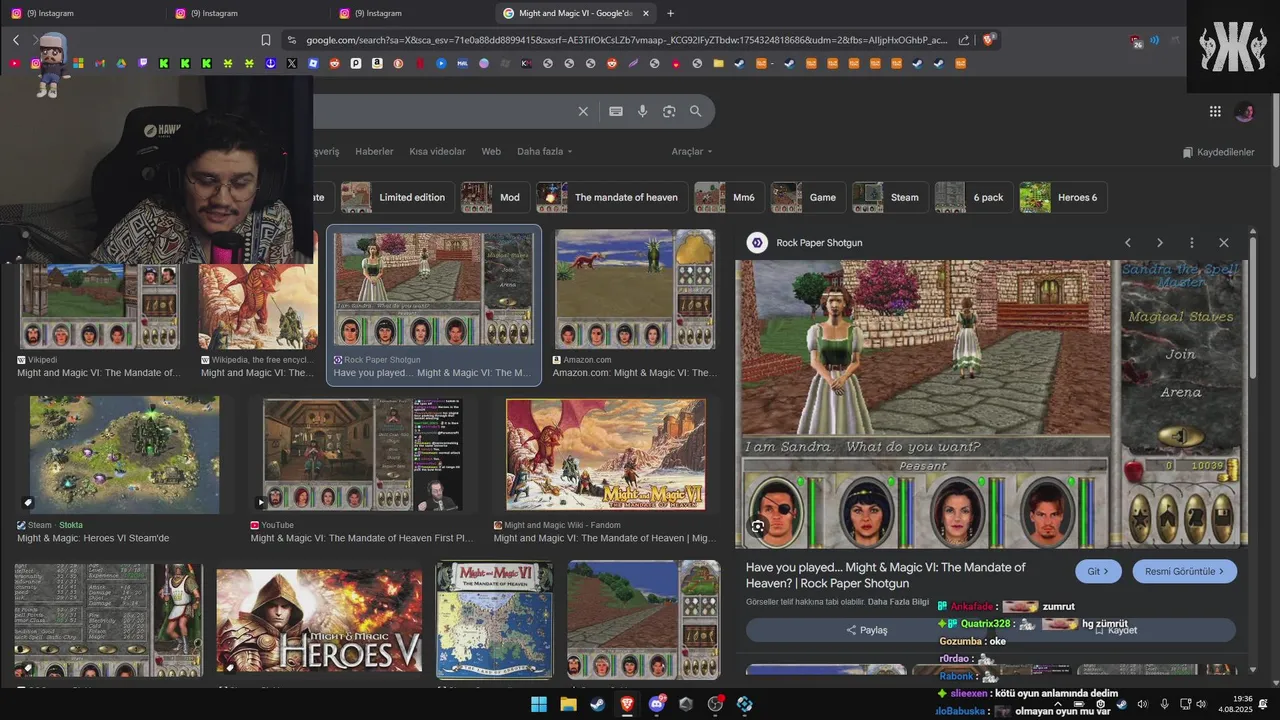Filter images by The mandate of heaven chip
This screenshot has height=720, width=1280.
click(611, 197)
